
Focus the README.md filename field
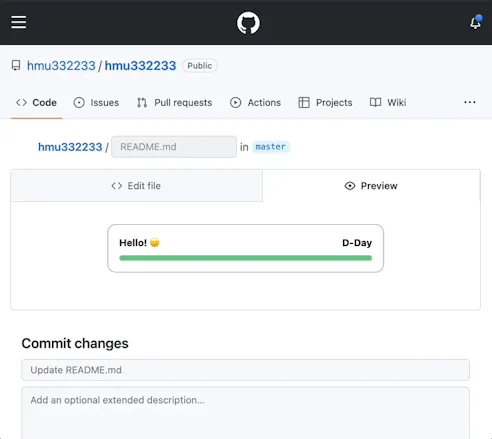point(174,147)
